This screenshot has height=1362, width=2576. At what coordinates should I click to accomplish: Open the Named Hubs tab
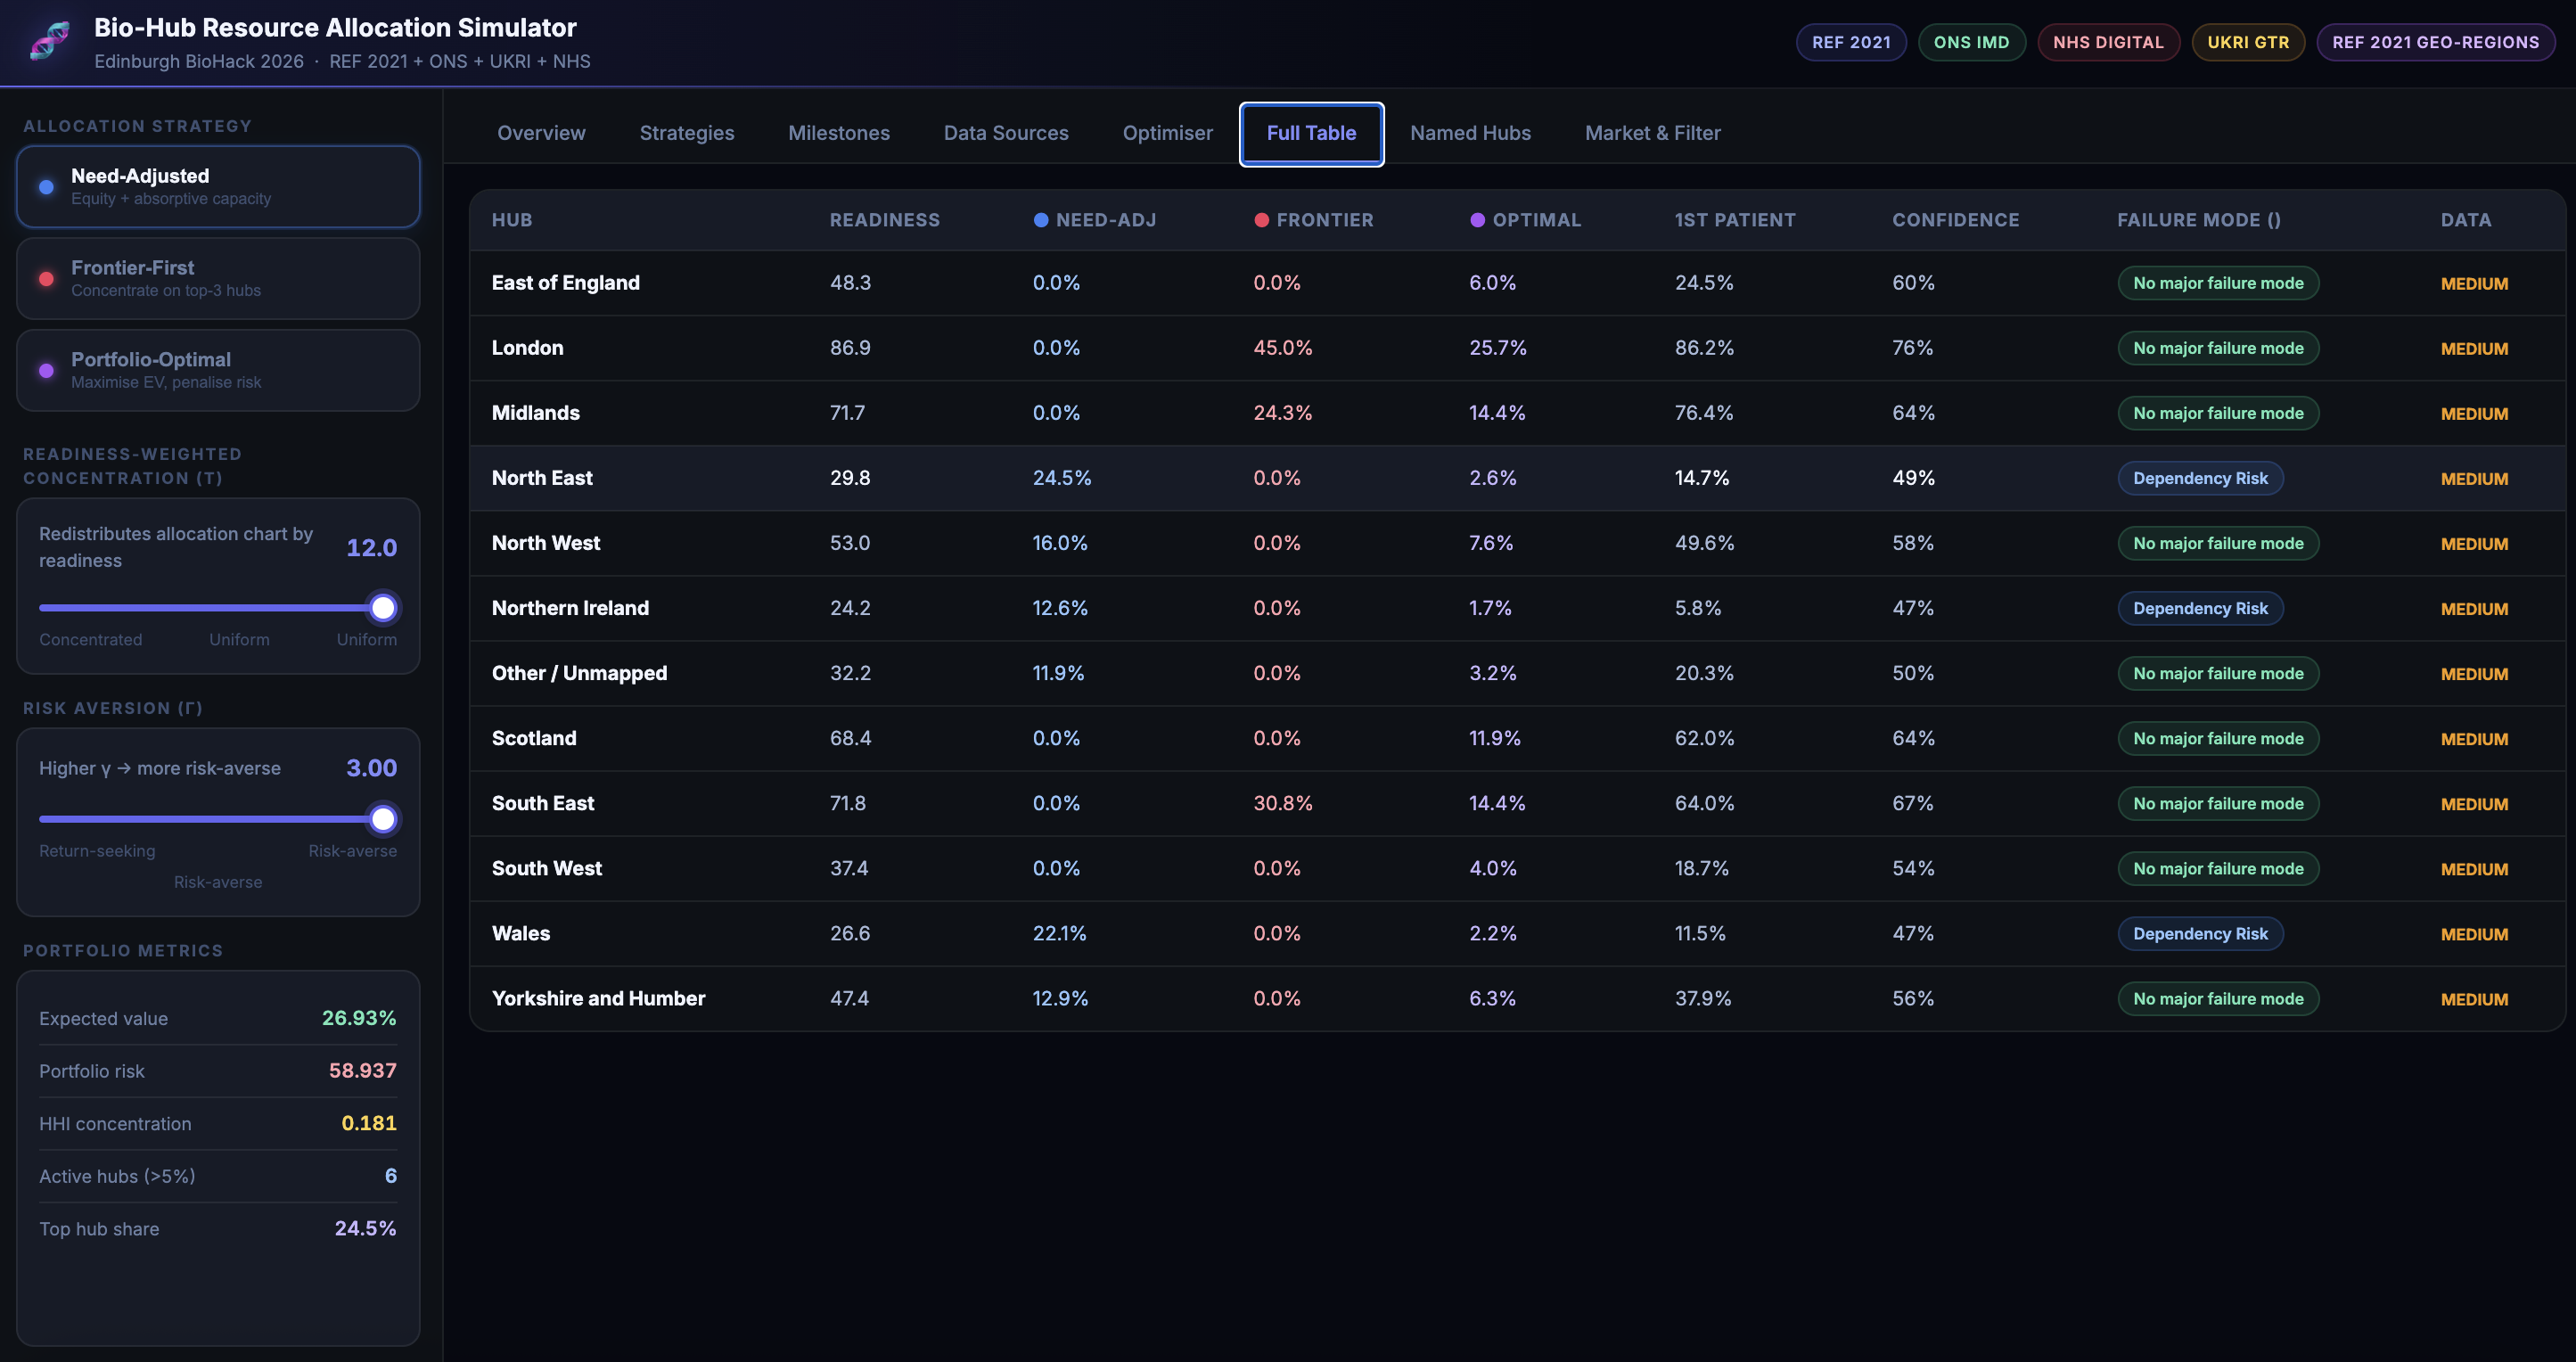click(1470, 133)
